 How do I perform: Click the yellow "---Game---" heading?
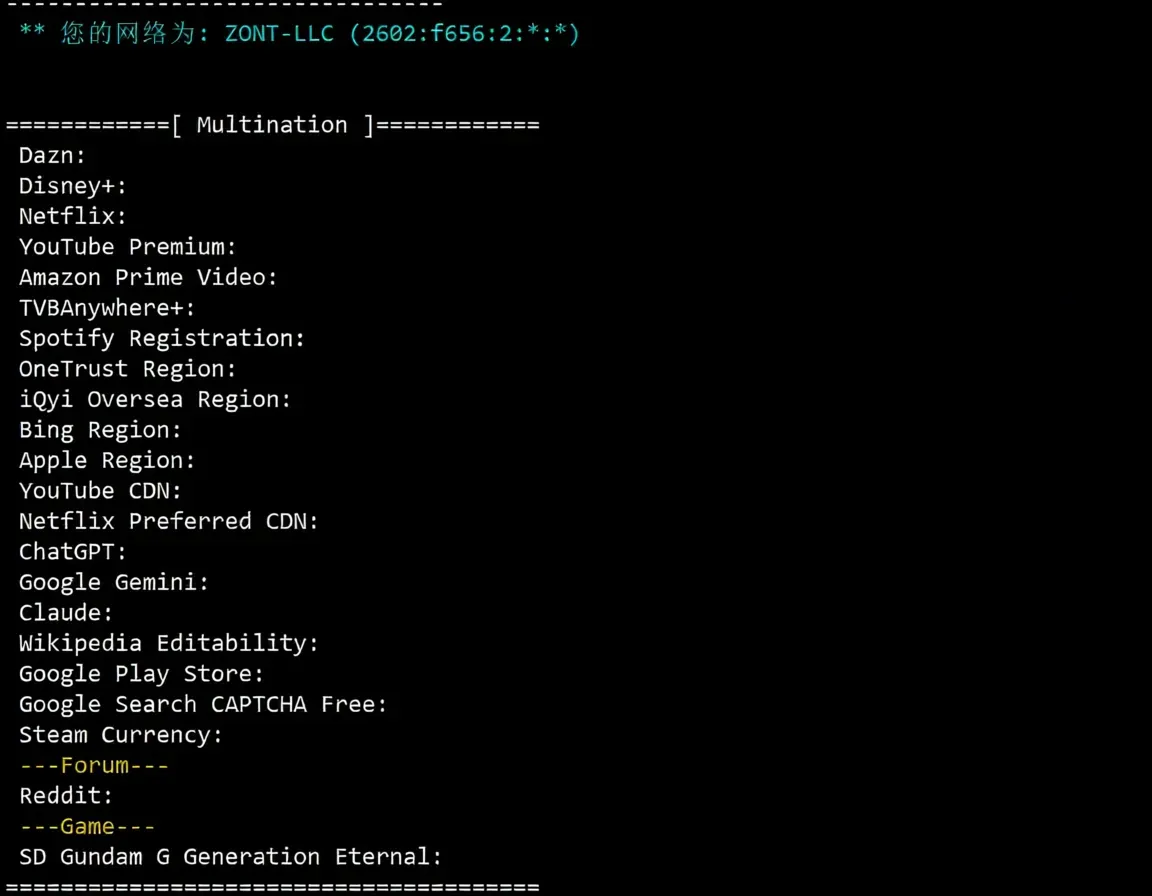(x=87, y=826)
